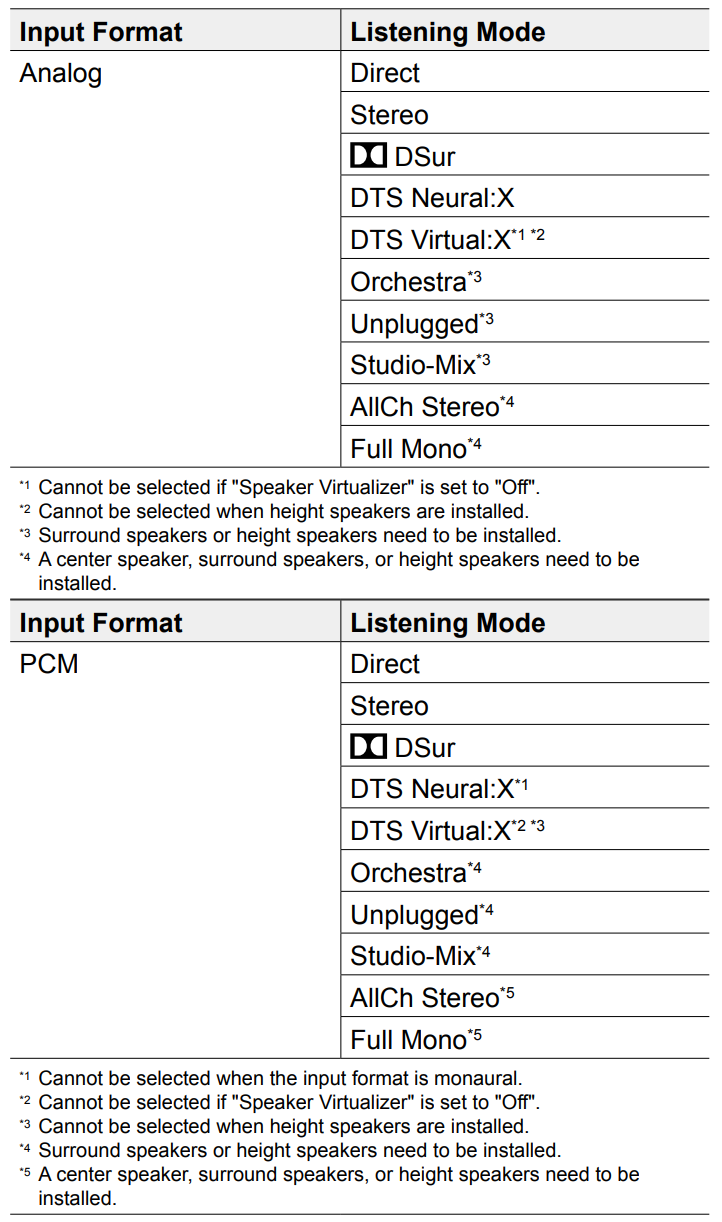Screen dimensions: 722x1222
Task: Click the Analog input format cell
Action: [x=61, y=74]
